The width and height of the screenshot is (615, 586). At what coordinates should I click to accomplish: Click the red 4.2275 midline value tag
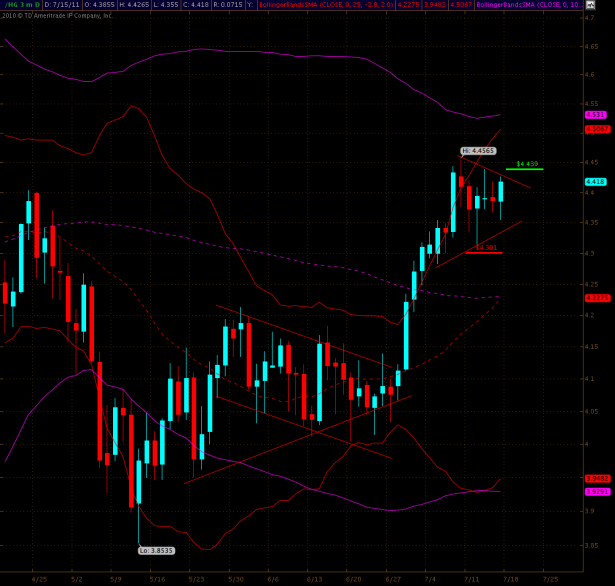tap(596, 298)
